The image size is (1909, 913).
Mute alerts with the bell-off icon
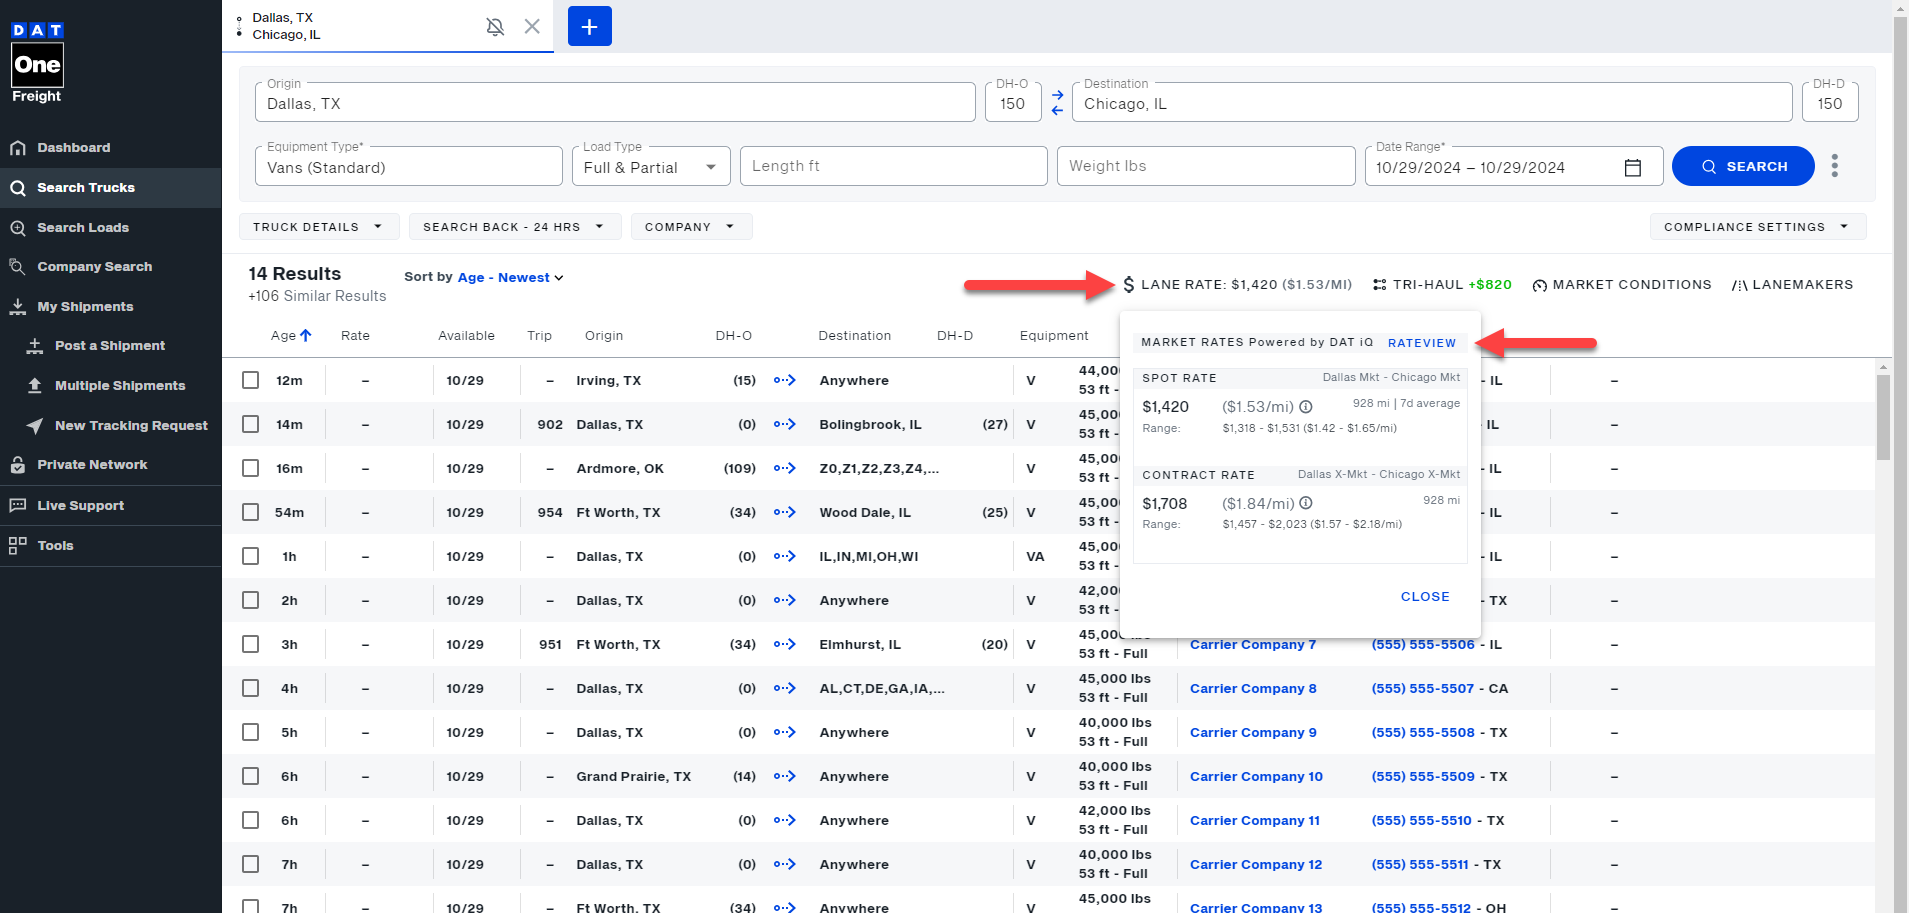pyautogui.click(x=495, y=27)
